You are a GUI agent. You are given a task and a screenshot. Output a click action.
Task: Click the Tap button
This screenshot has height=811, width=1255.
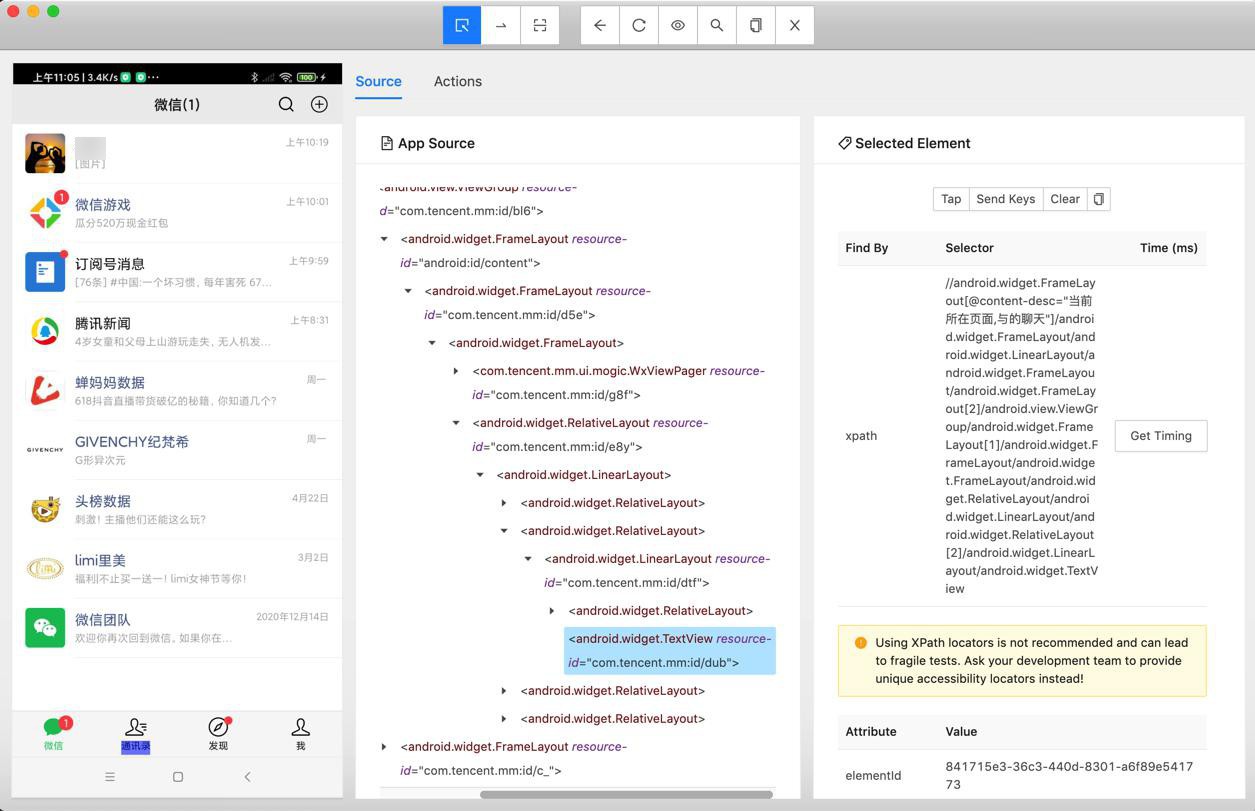click(951, 199)
